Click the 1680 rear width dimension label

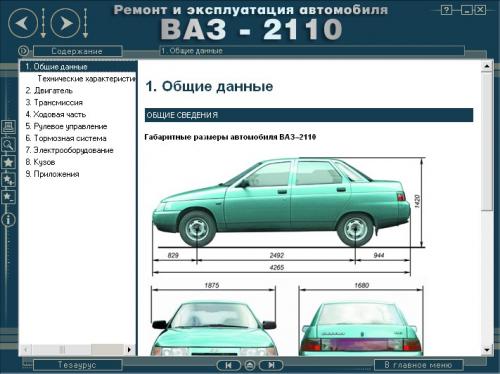(362, 285)
